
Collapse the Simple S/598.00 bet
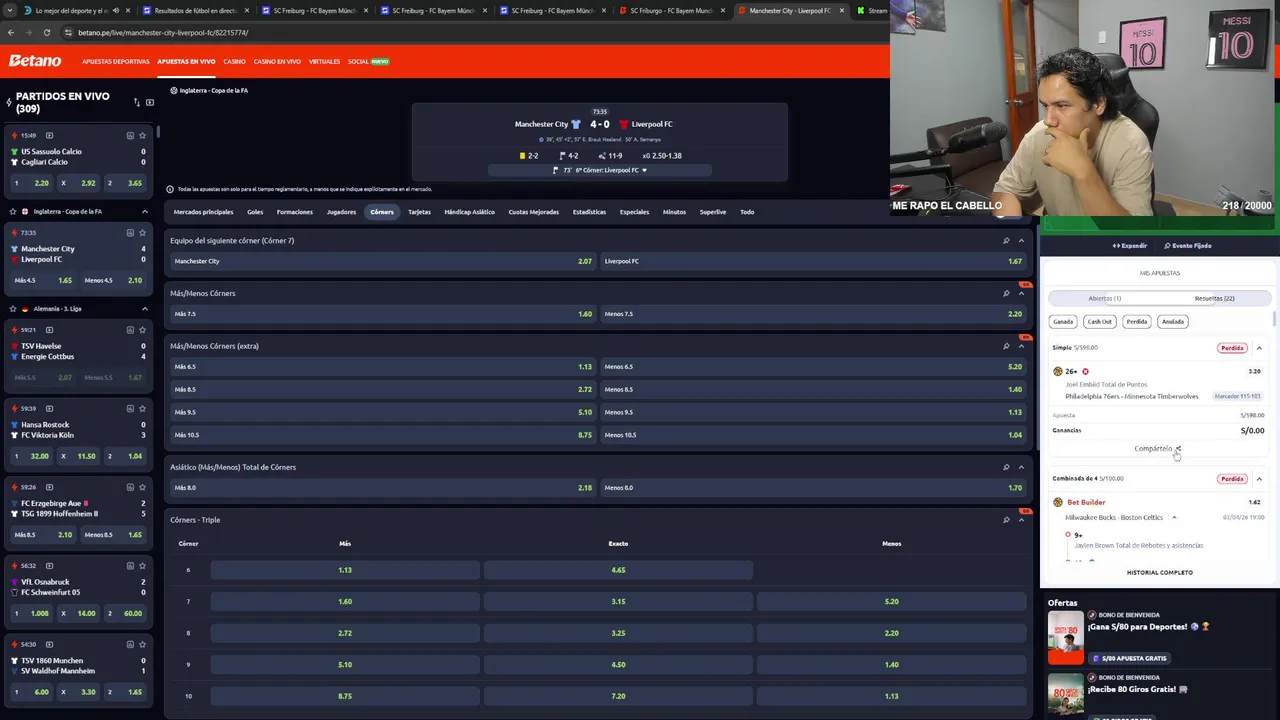(x=1259, y=348)
